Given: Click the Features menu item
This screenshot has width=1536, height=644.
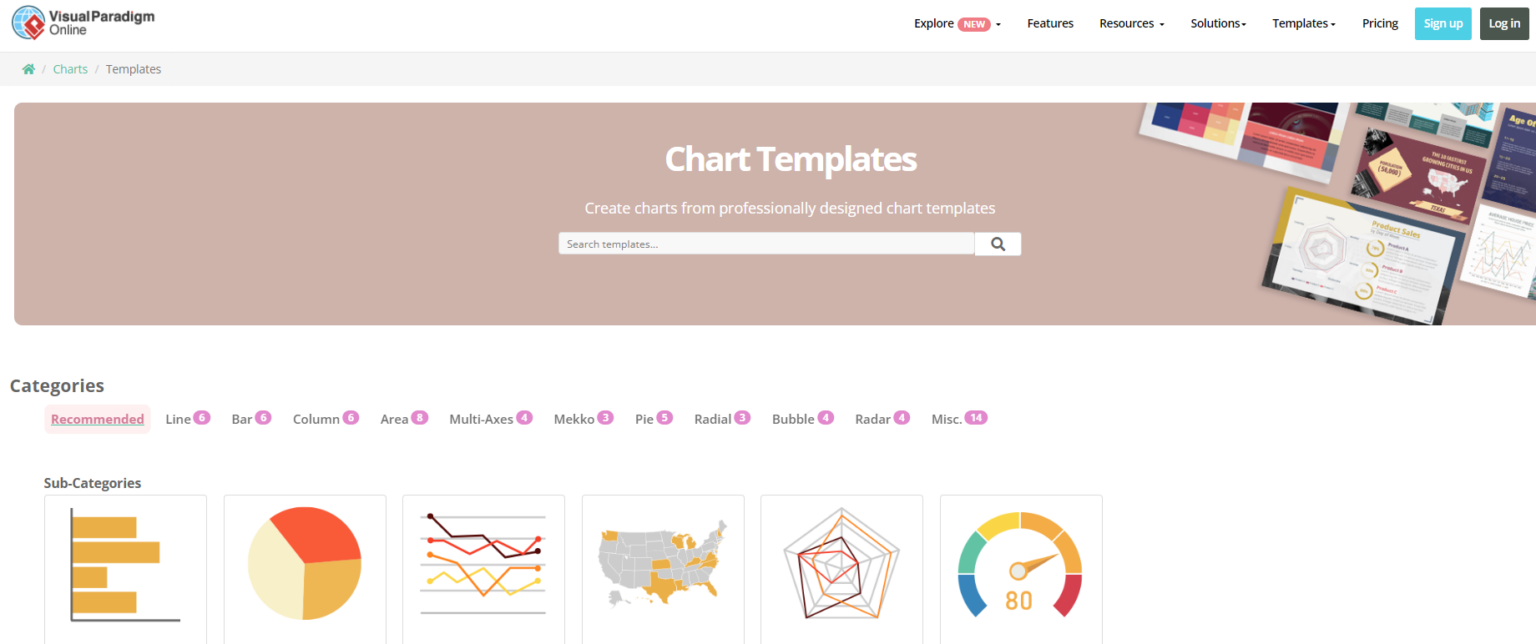Looking at the screenshot, I should click(x=1050, y=23).
